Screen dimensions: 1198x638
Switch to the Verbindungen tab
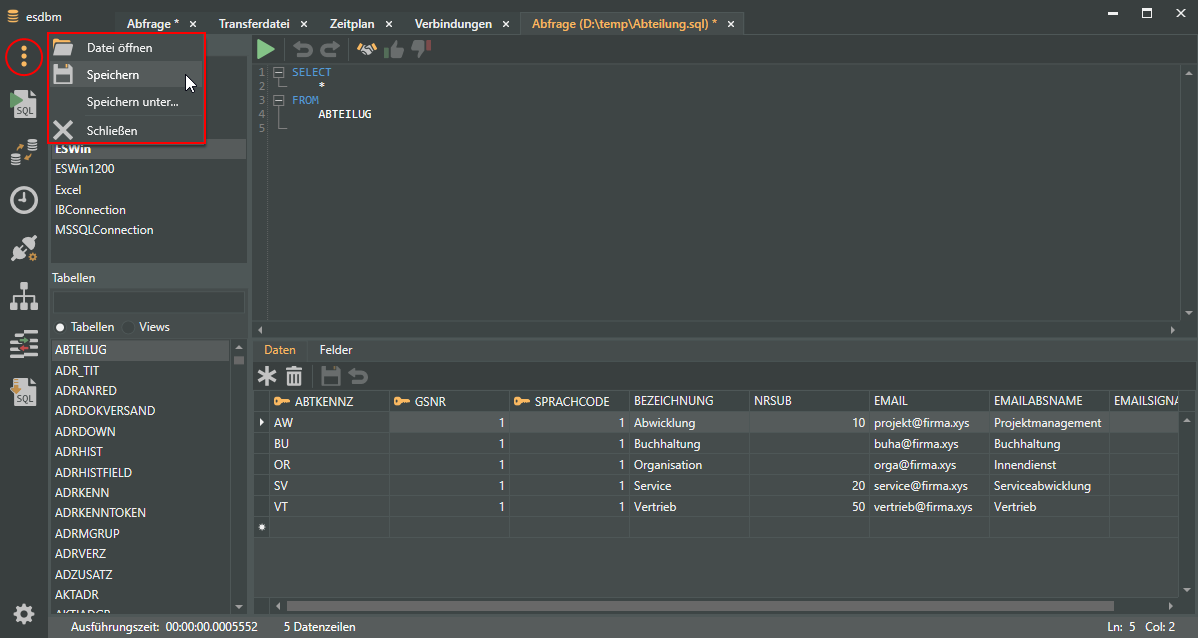coord(453,24)
